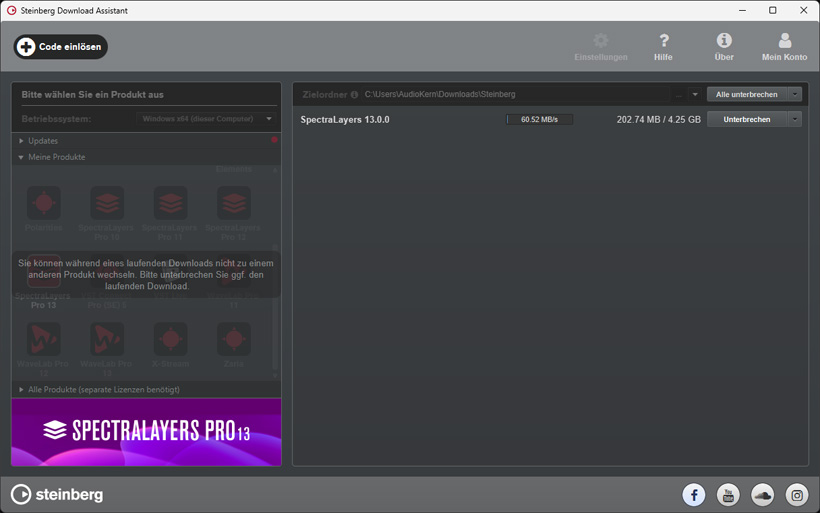Open the Hilfe question mark icon
This screenshot has width=820, height=513.
[663, 40]
